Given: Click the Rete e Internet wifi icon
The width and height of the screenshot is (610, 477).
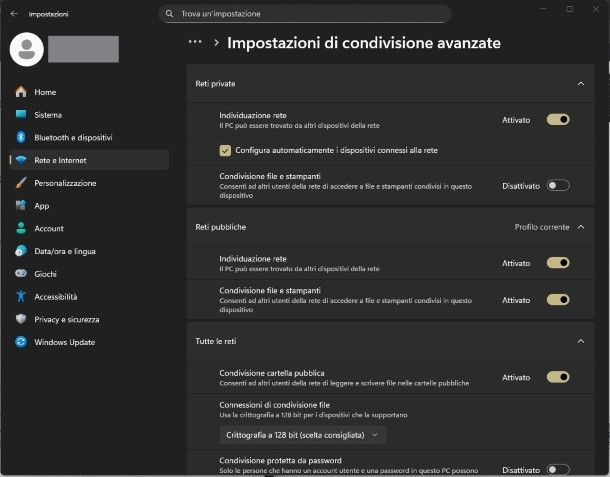Looking at the screenshot, I should pos(21,160).
